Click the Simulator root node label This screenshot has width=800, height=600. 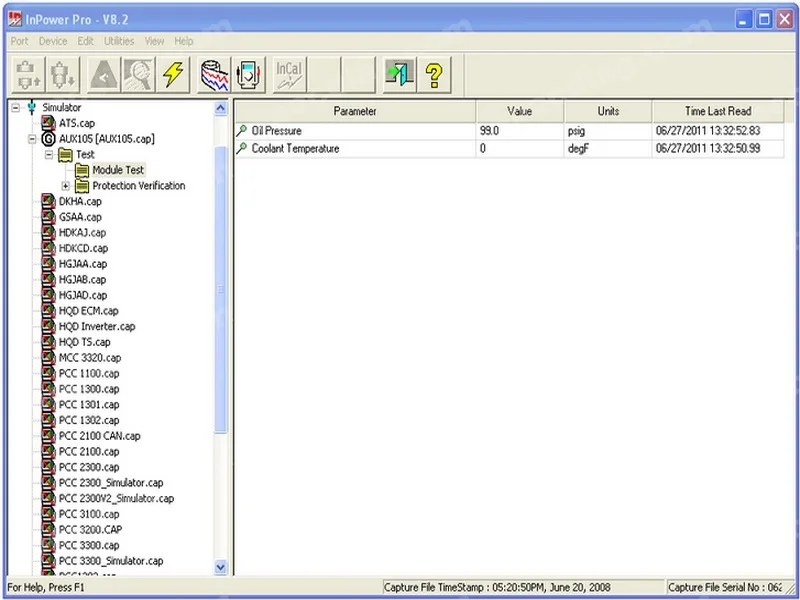62,108
